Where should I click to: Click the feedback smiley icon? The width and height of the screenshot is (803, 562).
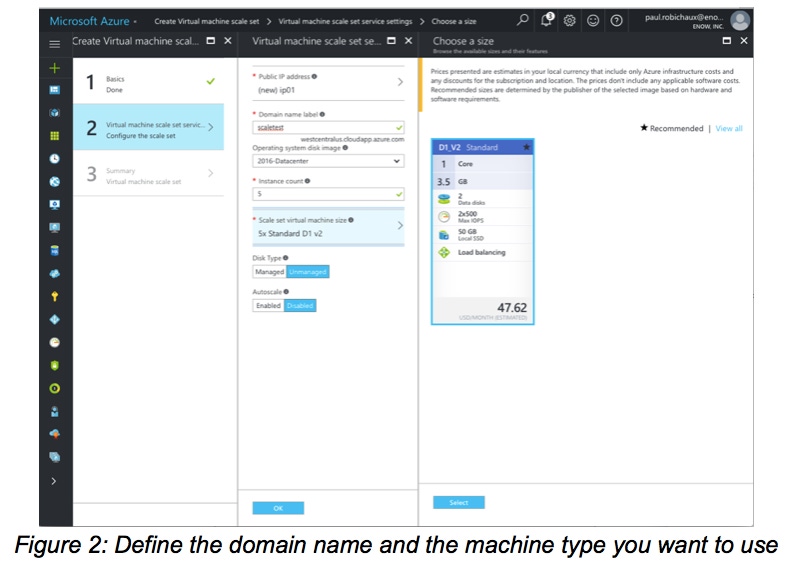pyautogui.click(x=593, y=20)
